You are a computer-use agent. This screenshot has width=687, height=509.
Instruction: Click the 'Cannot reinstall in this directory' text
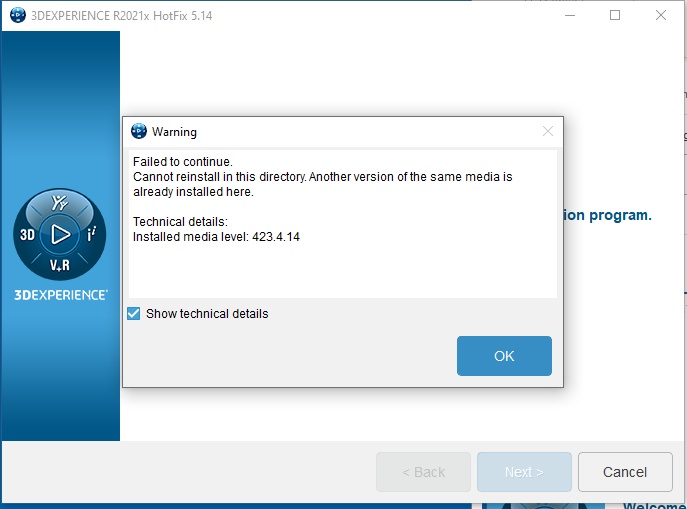pos(220,177)
